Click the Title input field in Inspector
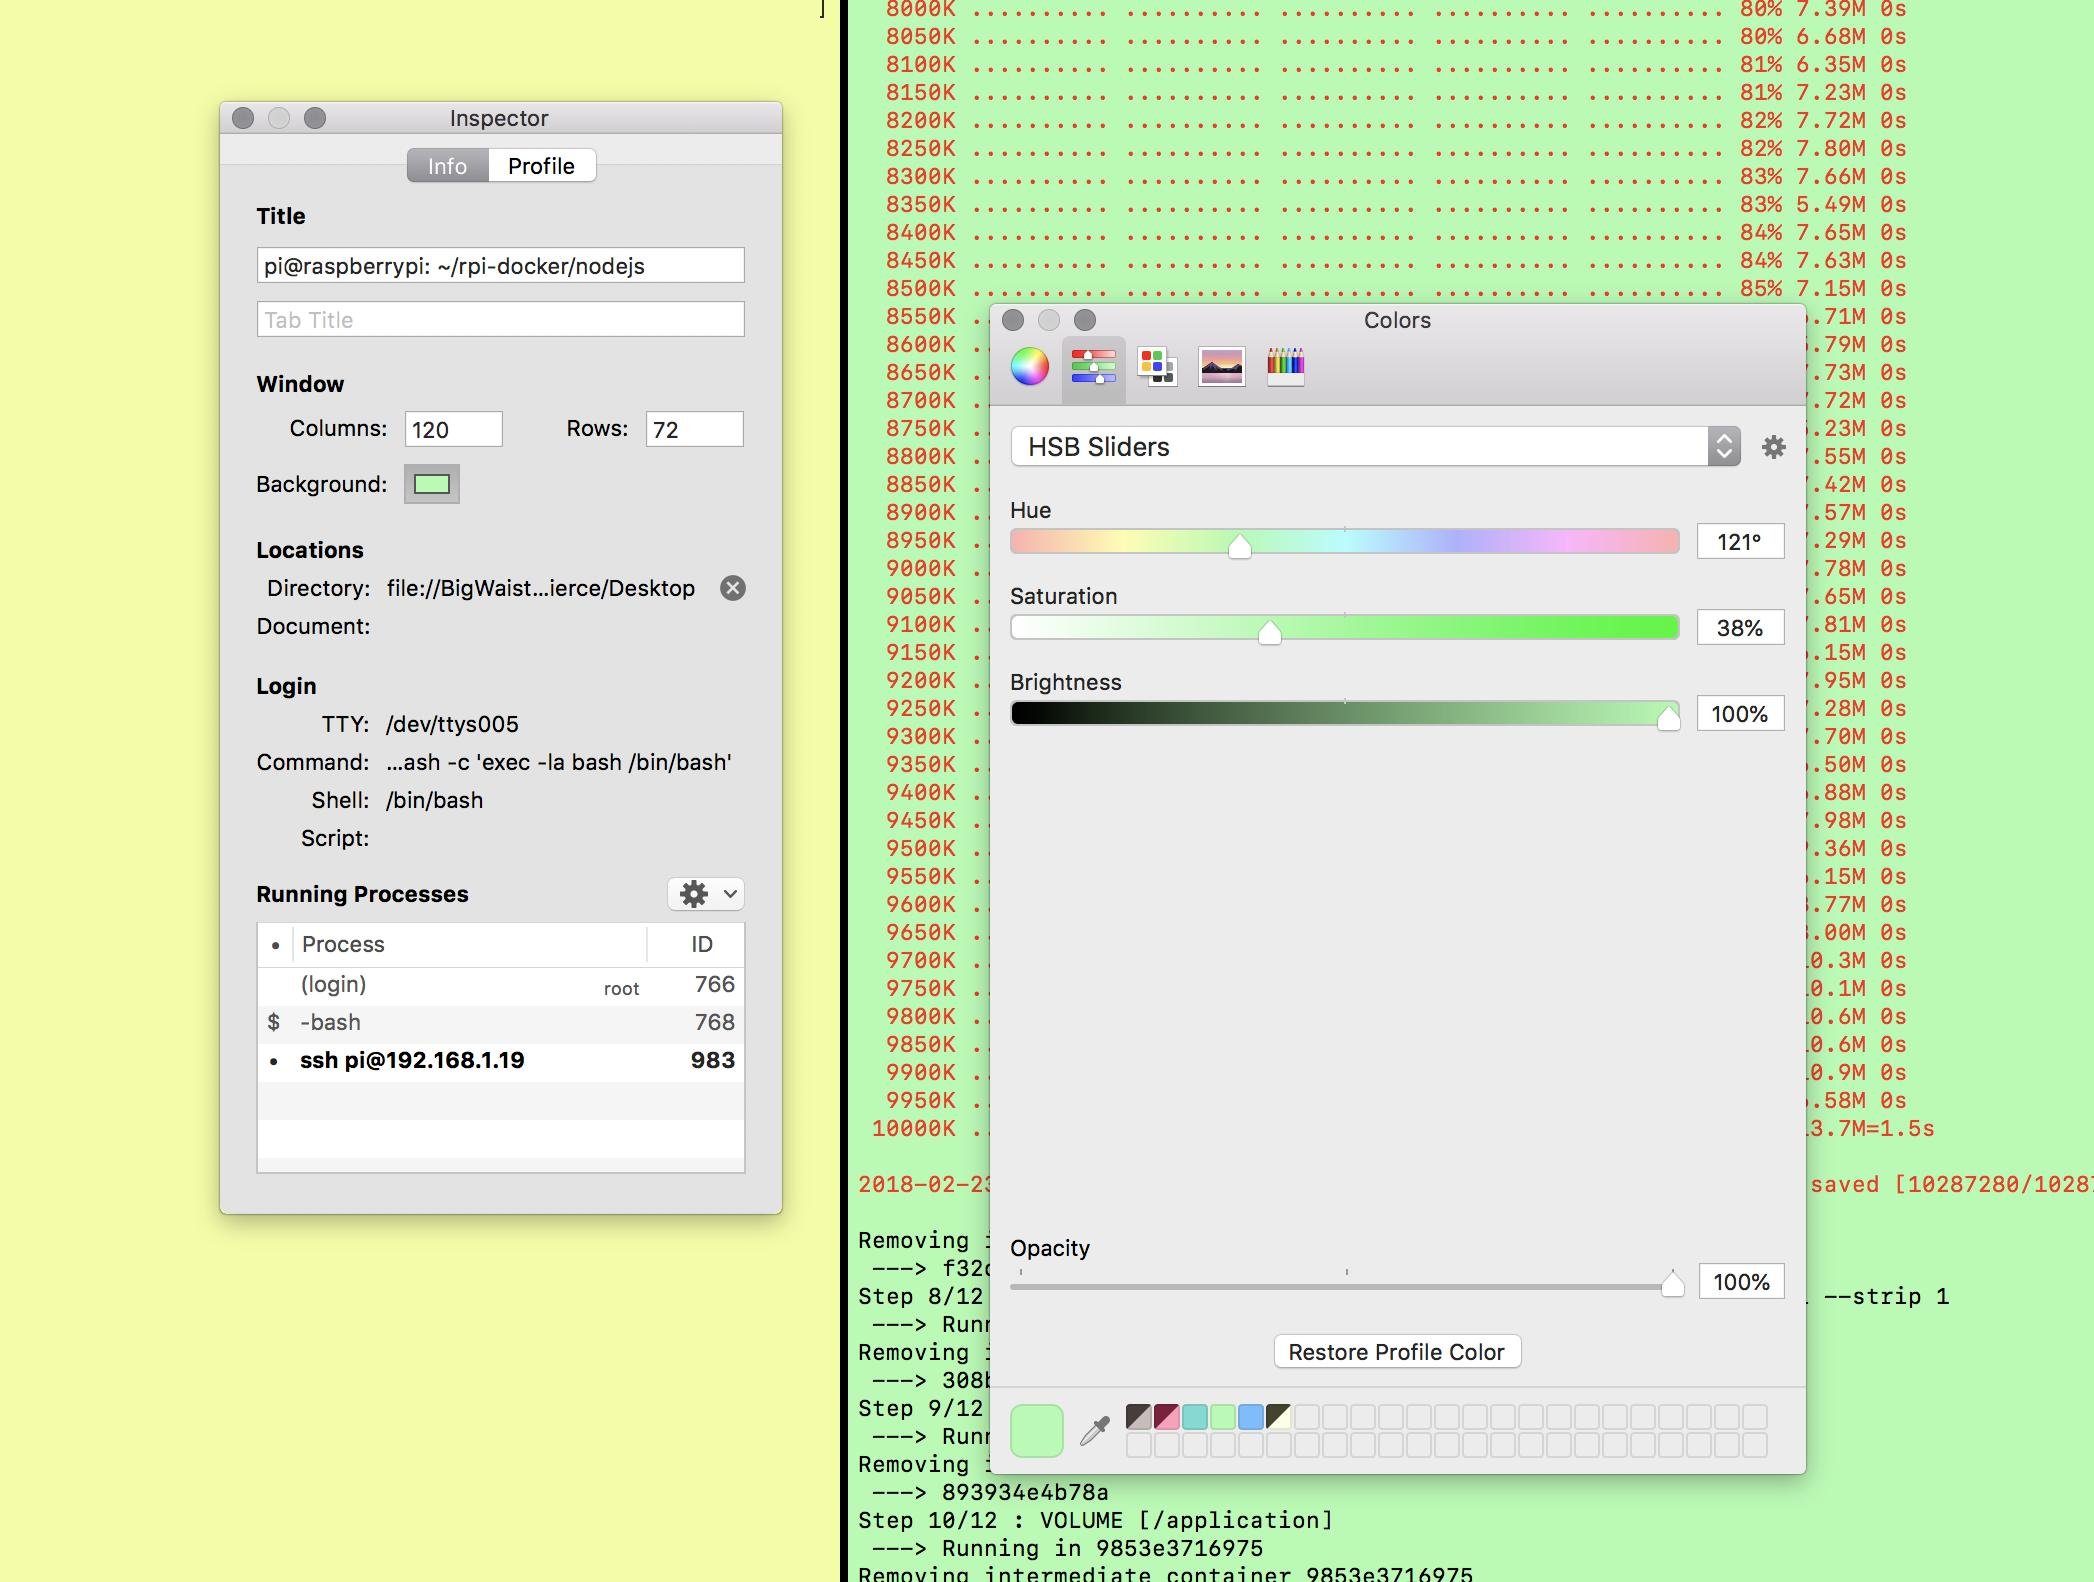 coord(499,266)
